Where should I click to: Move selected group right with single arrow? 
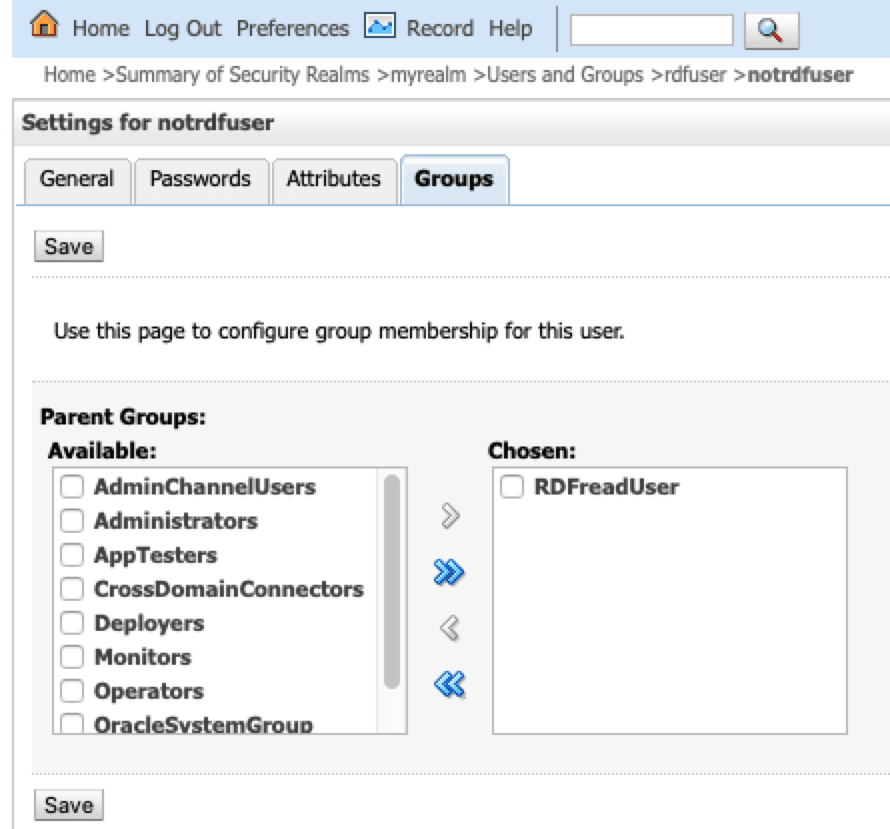[x=450, y=516]
